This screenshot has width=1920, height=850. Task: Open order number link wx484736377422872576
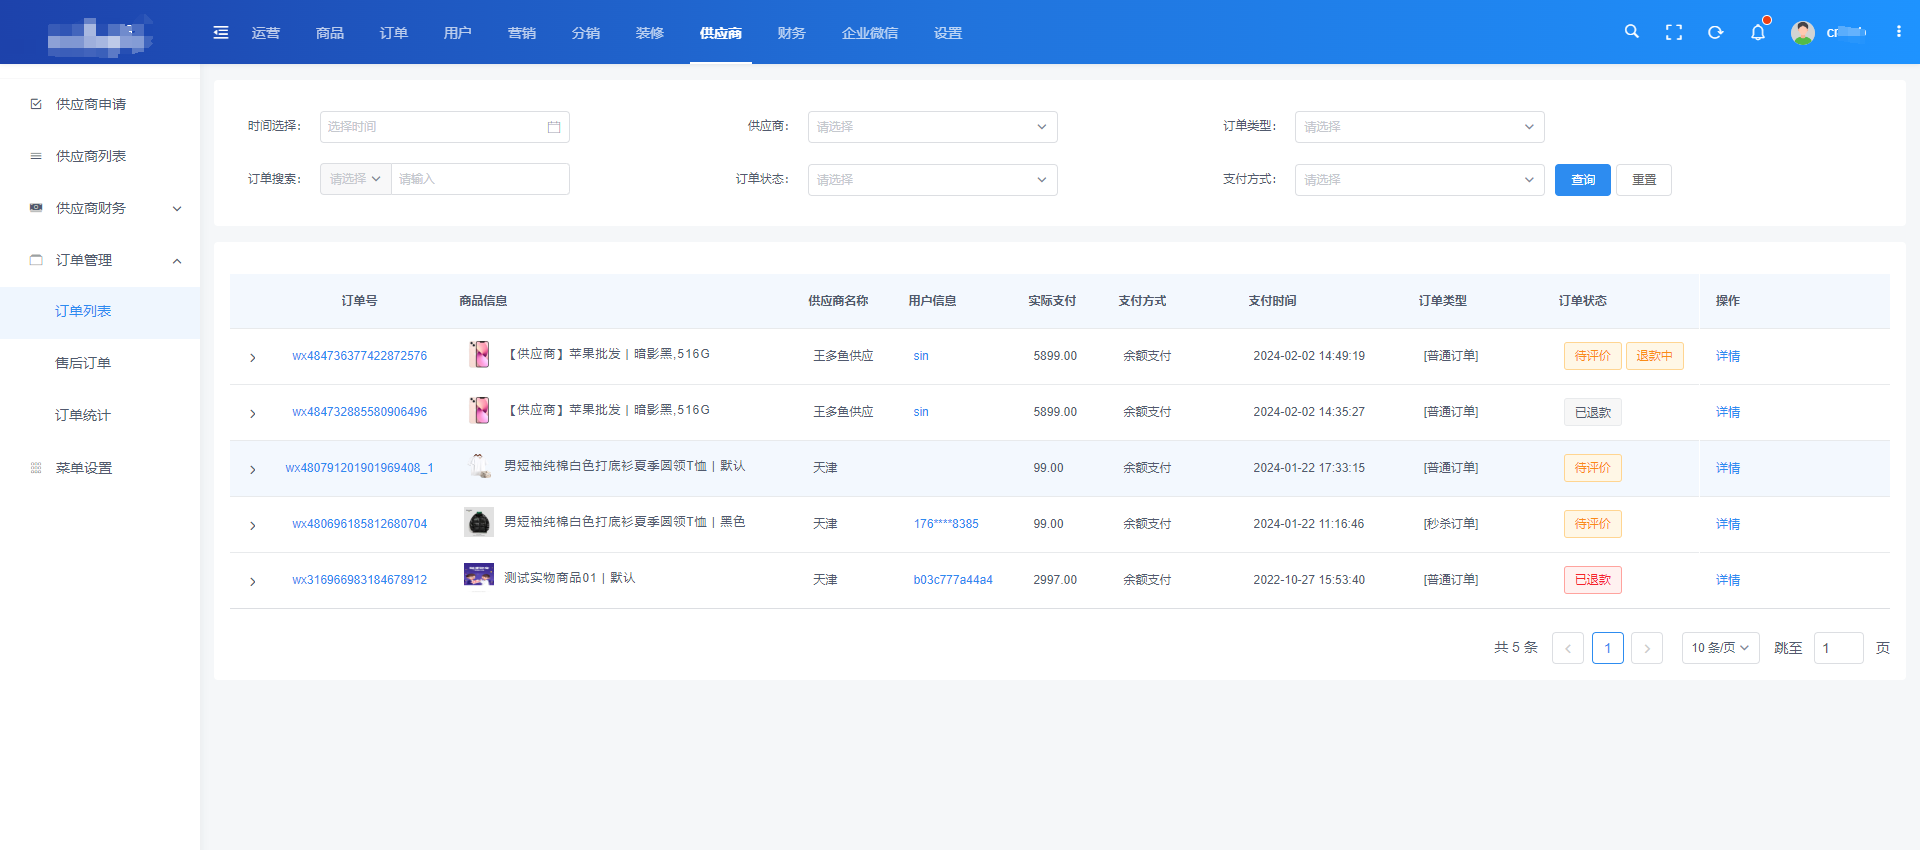point(360,356)
